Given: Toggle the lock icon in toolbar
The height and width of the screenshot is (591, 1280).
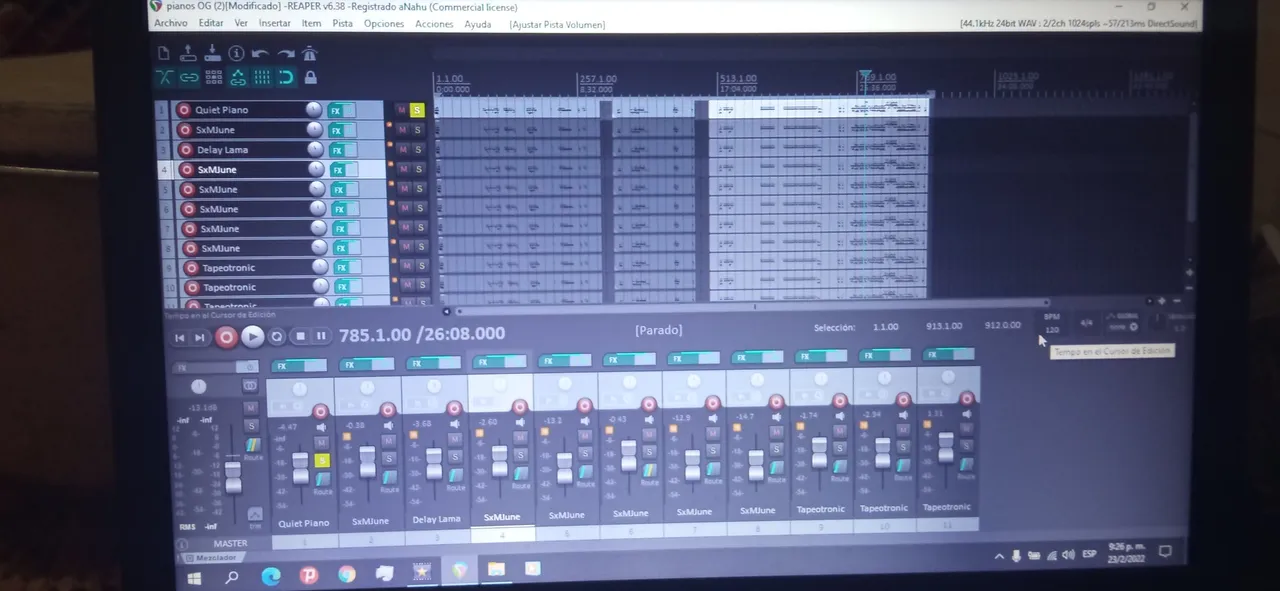Looking at the screenshot, I should [x=310, y=77].
